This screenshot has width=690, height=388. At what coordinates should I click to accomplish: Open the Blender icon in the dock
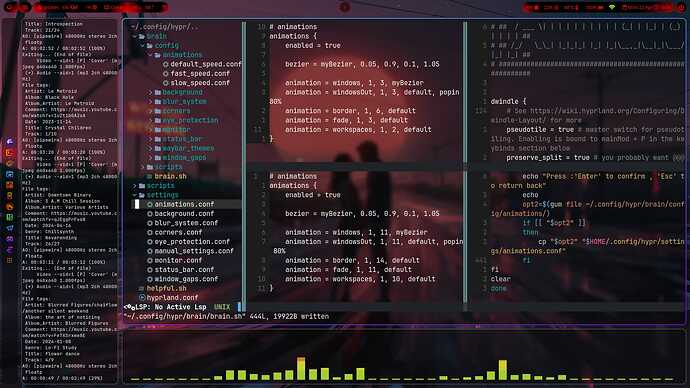[9, 207]
